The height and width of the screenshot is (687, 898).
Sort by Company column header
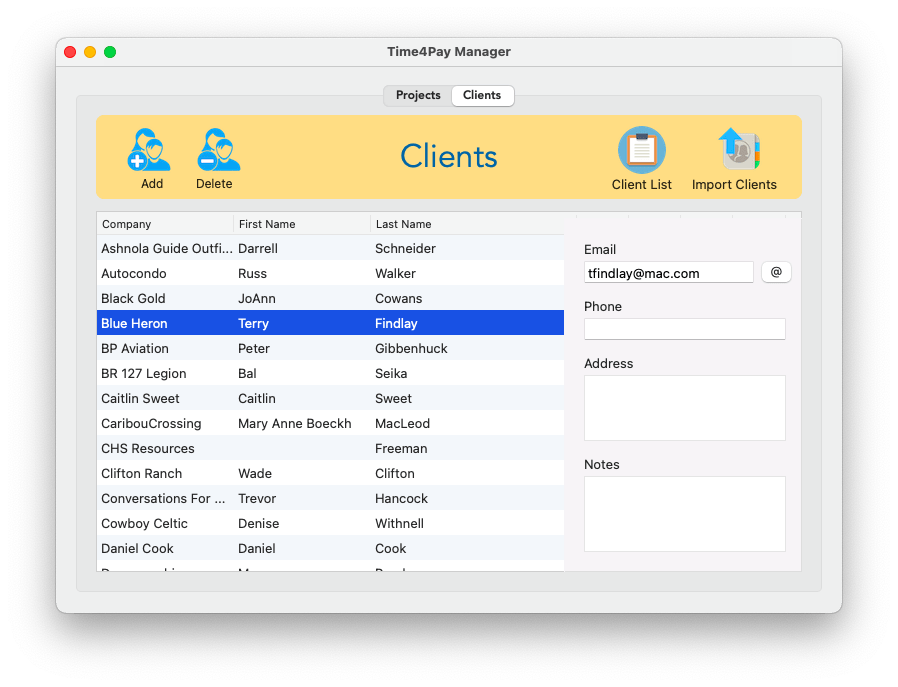coord(166,224)
